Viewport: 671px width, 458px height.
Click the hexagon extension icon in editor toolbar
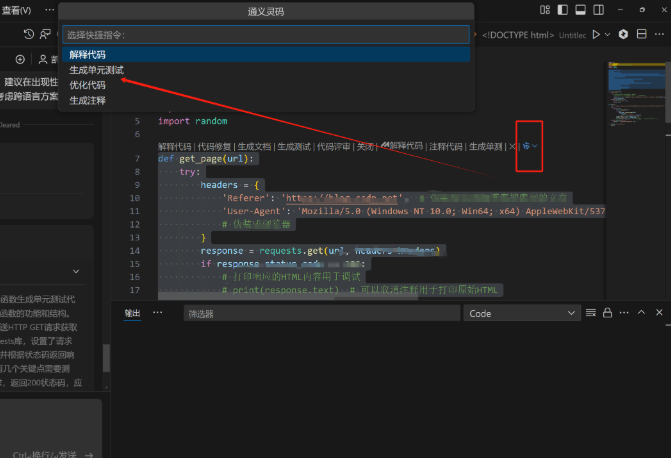[x=623, y=34]
